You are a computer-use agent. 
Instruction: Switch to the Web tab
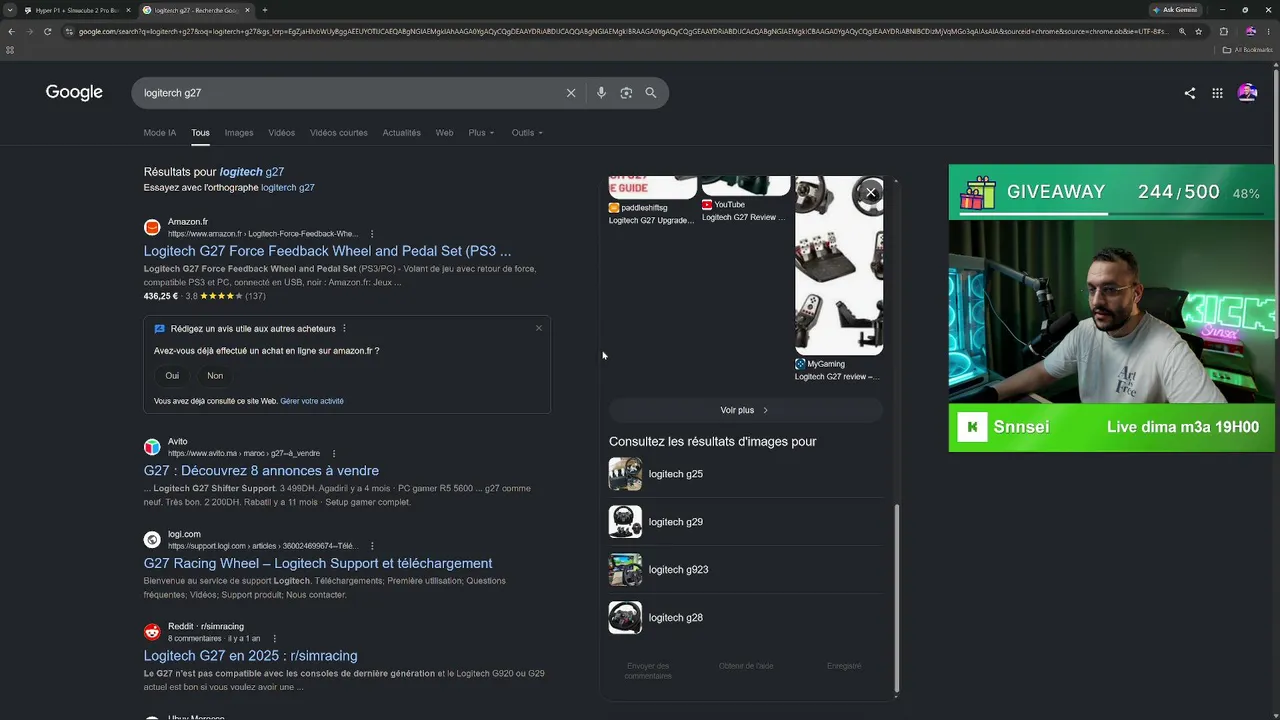(444, 133)
